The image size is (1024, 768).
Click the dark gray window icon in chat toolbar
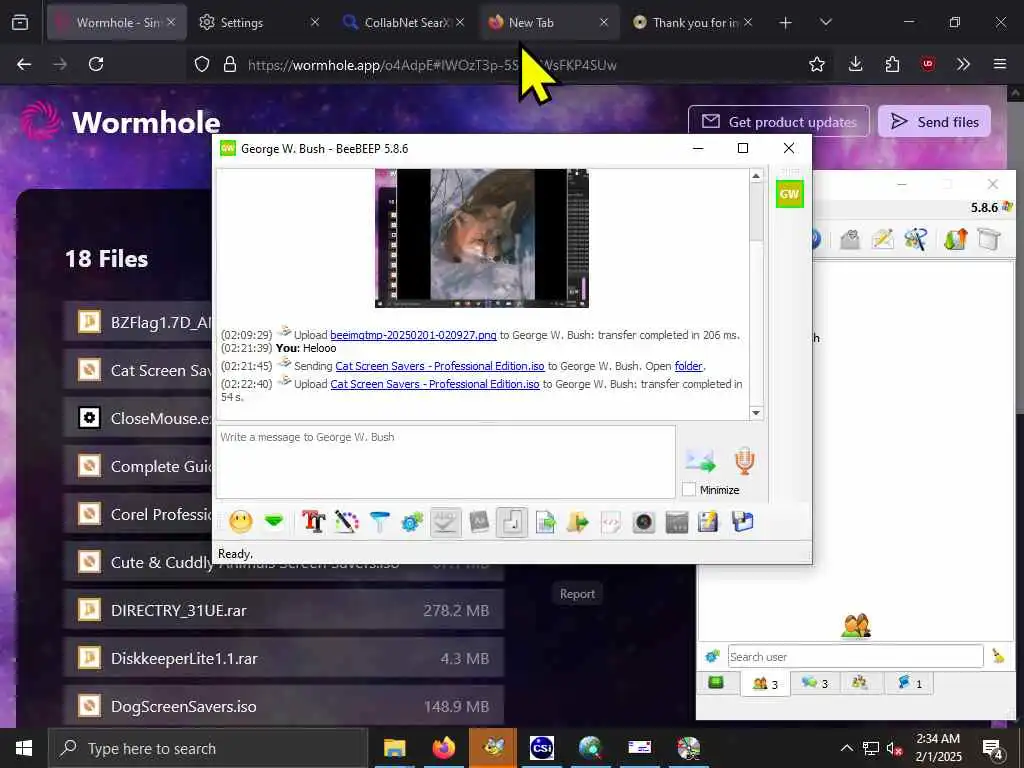click(677, 522)
